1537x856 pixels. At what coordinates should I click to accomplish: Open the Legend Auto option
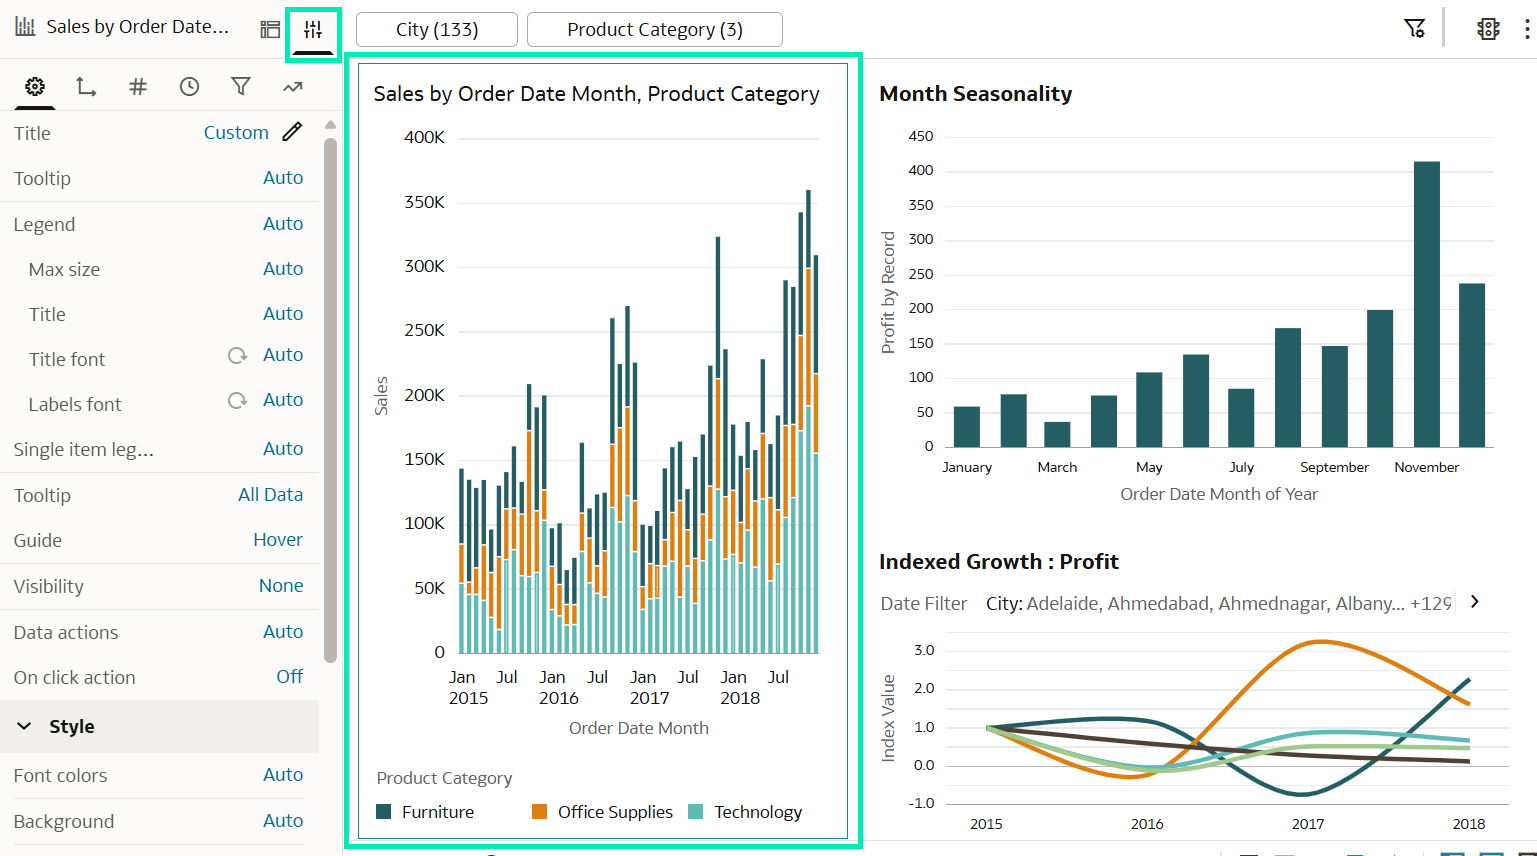[283, 224]
